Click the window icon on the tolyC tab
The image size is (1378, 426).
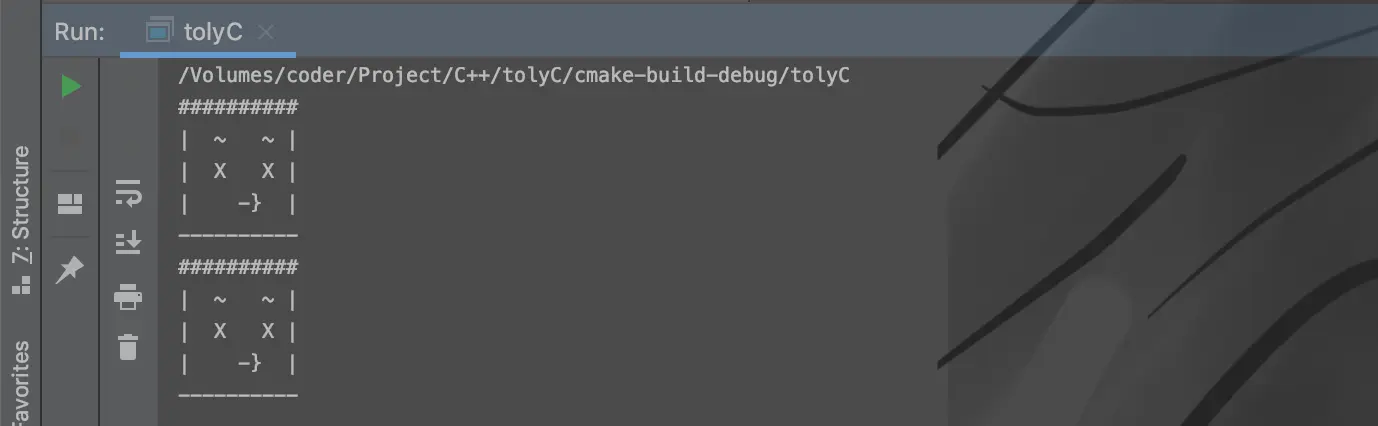click(x=160, y=31)
